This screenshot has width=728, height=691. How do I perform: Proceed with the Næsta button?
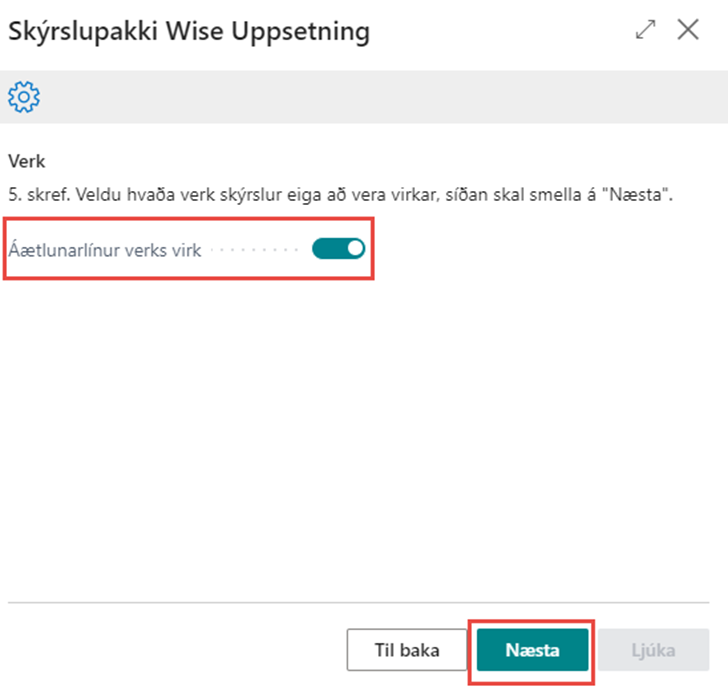pyautogui.click(x=532, y=650)
